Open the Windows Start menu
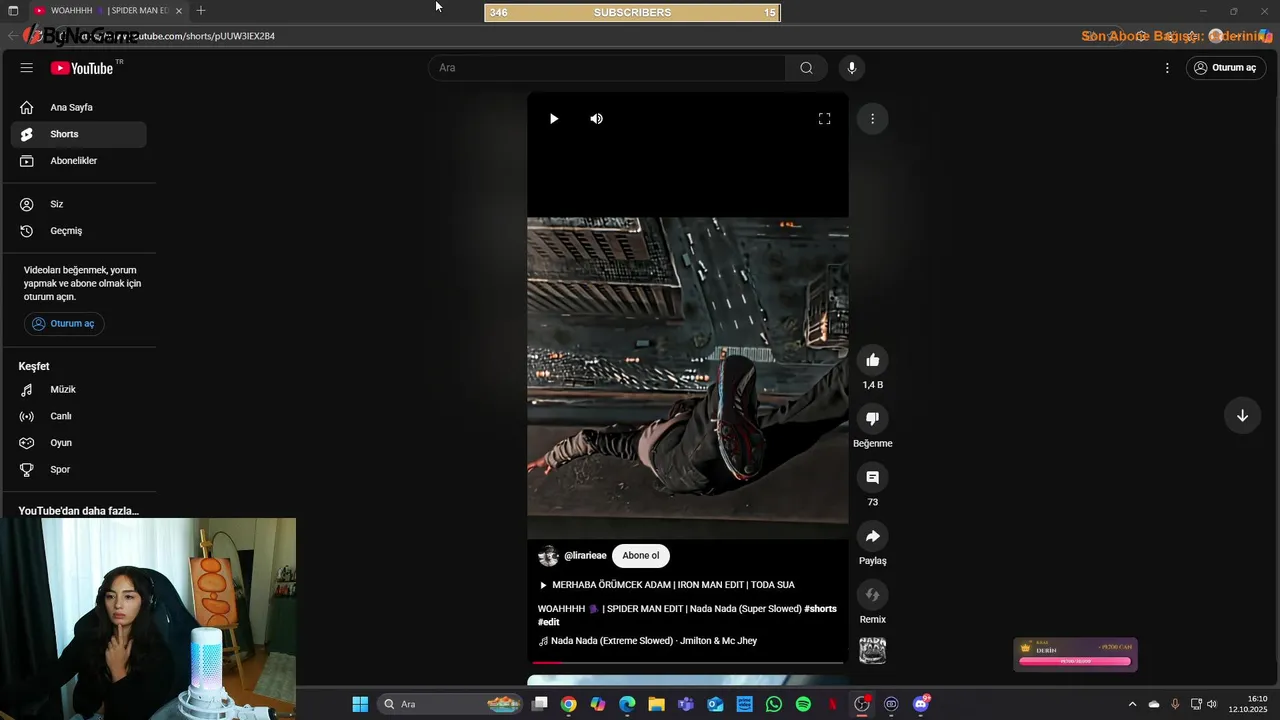 click(x=360, y=704)
